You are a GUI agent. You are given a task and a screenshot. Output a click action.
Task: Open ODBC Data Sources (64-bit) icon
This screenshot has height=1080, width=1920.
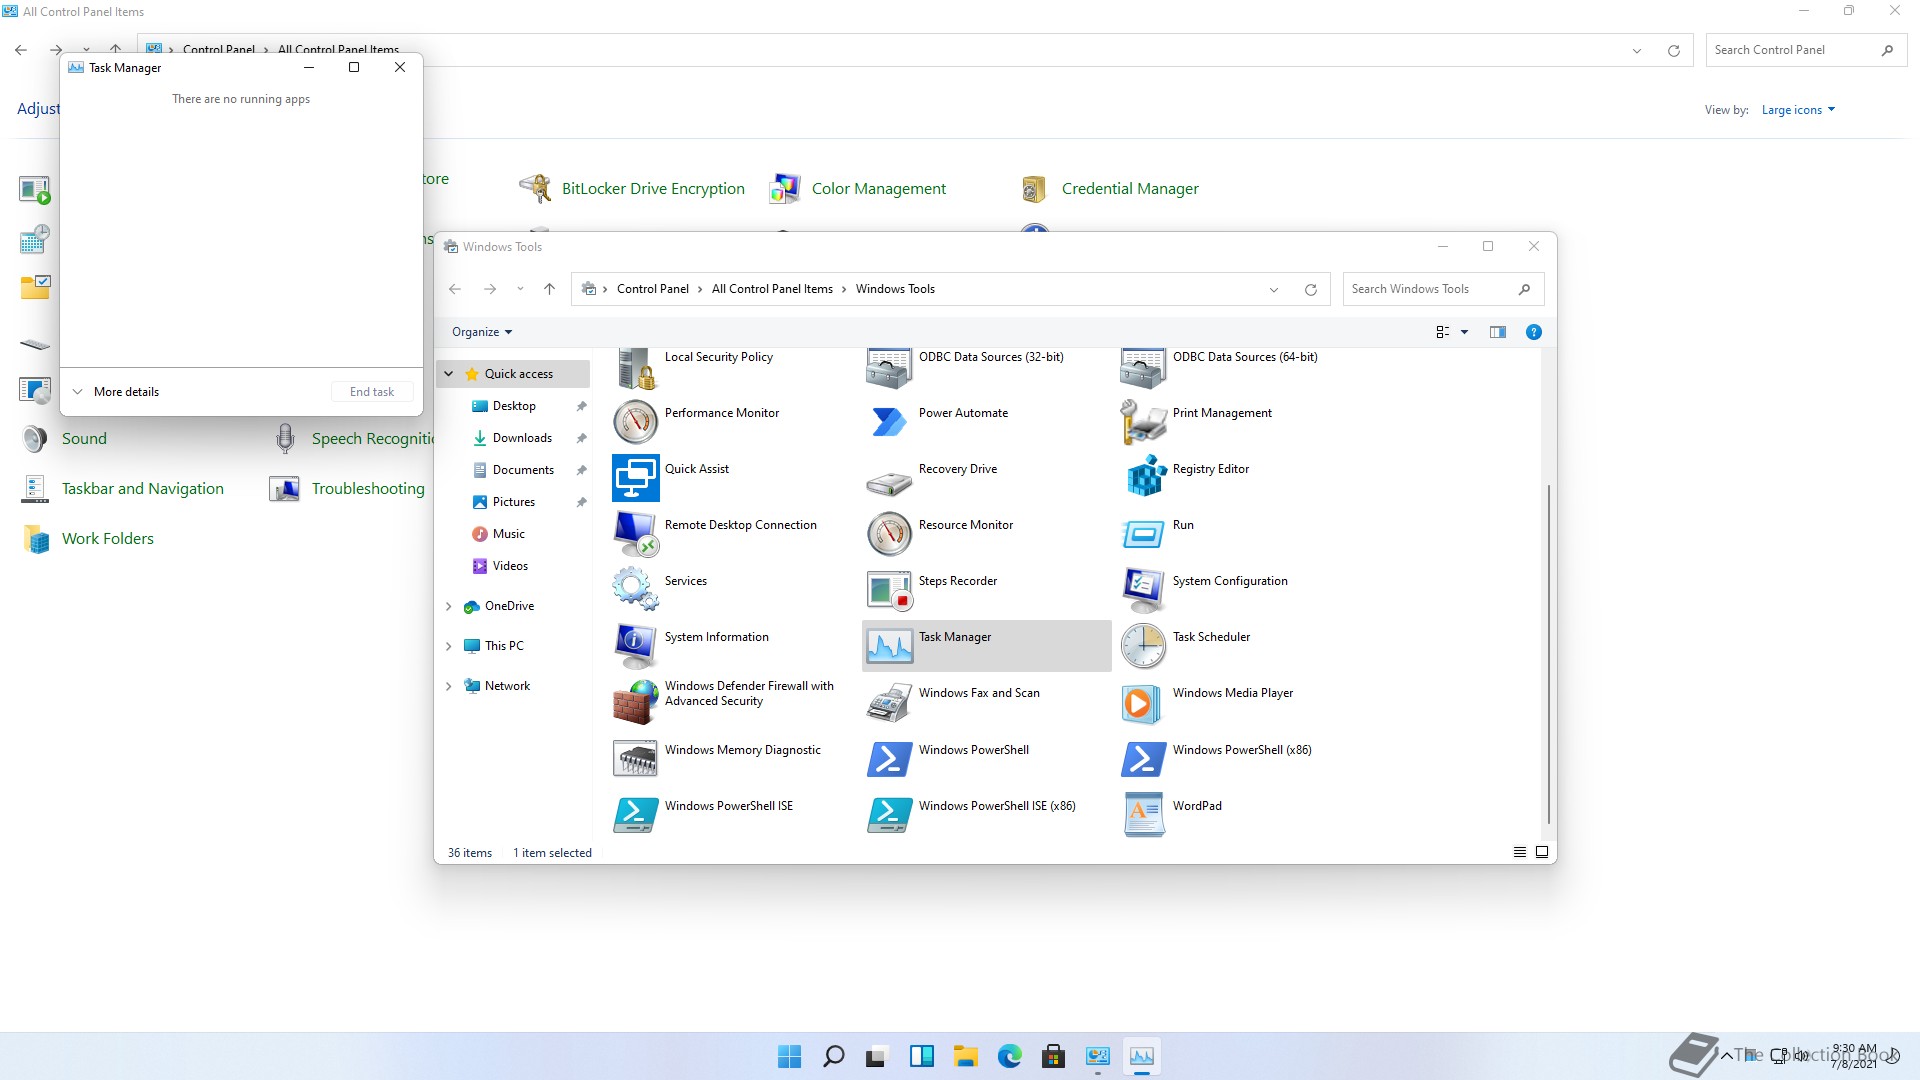[1144, 368]
